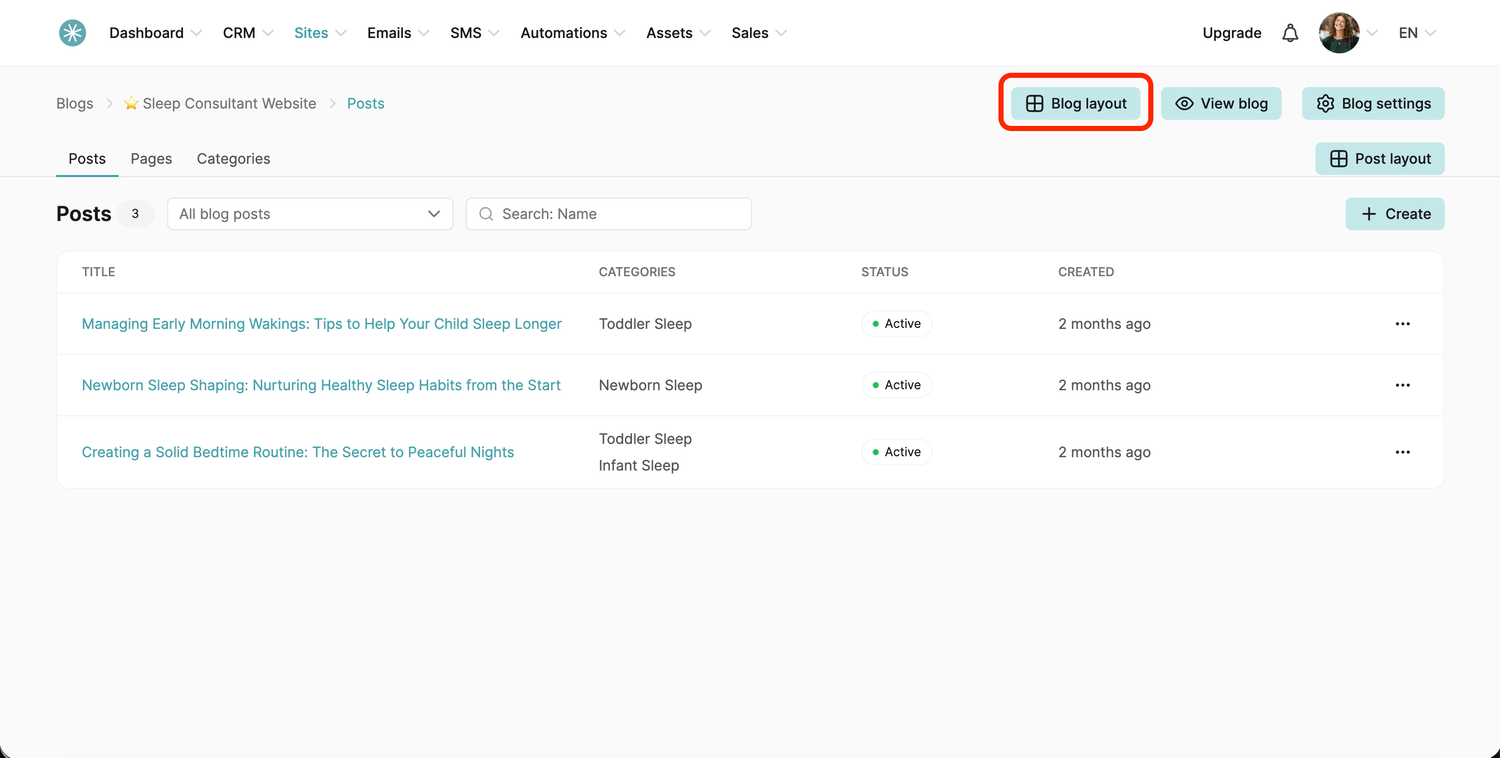
Task: Click the Blog layout button
Action: click(x=1076, y=103)
